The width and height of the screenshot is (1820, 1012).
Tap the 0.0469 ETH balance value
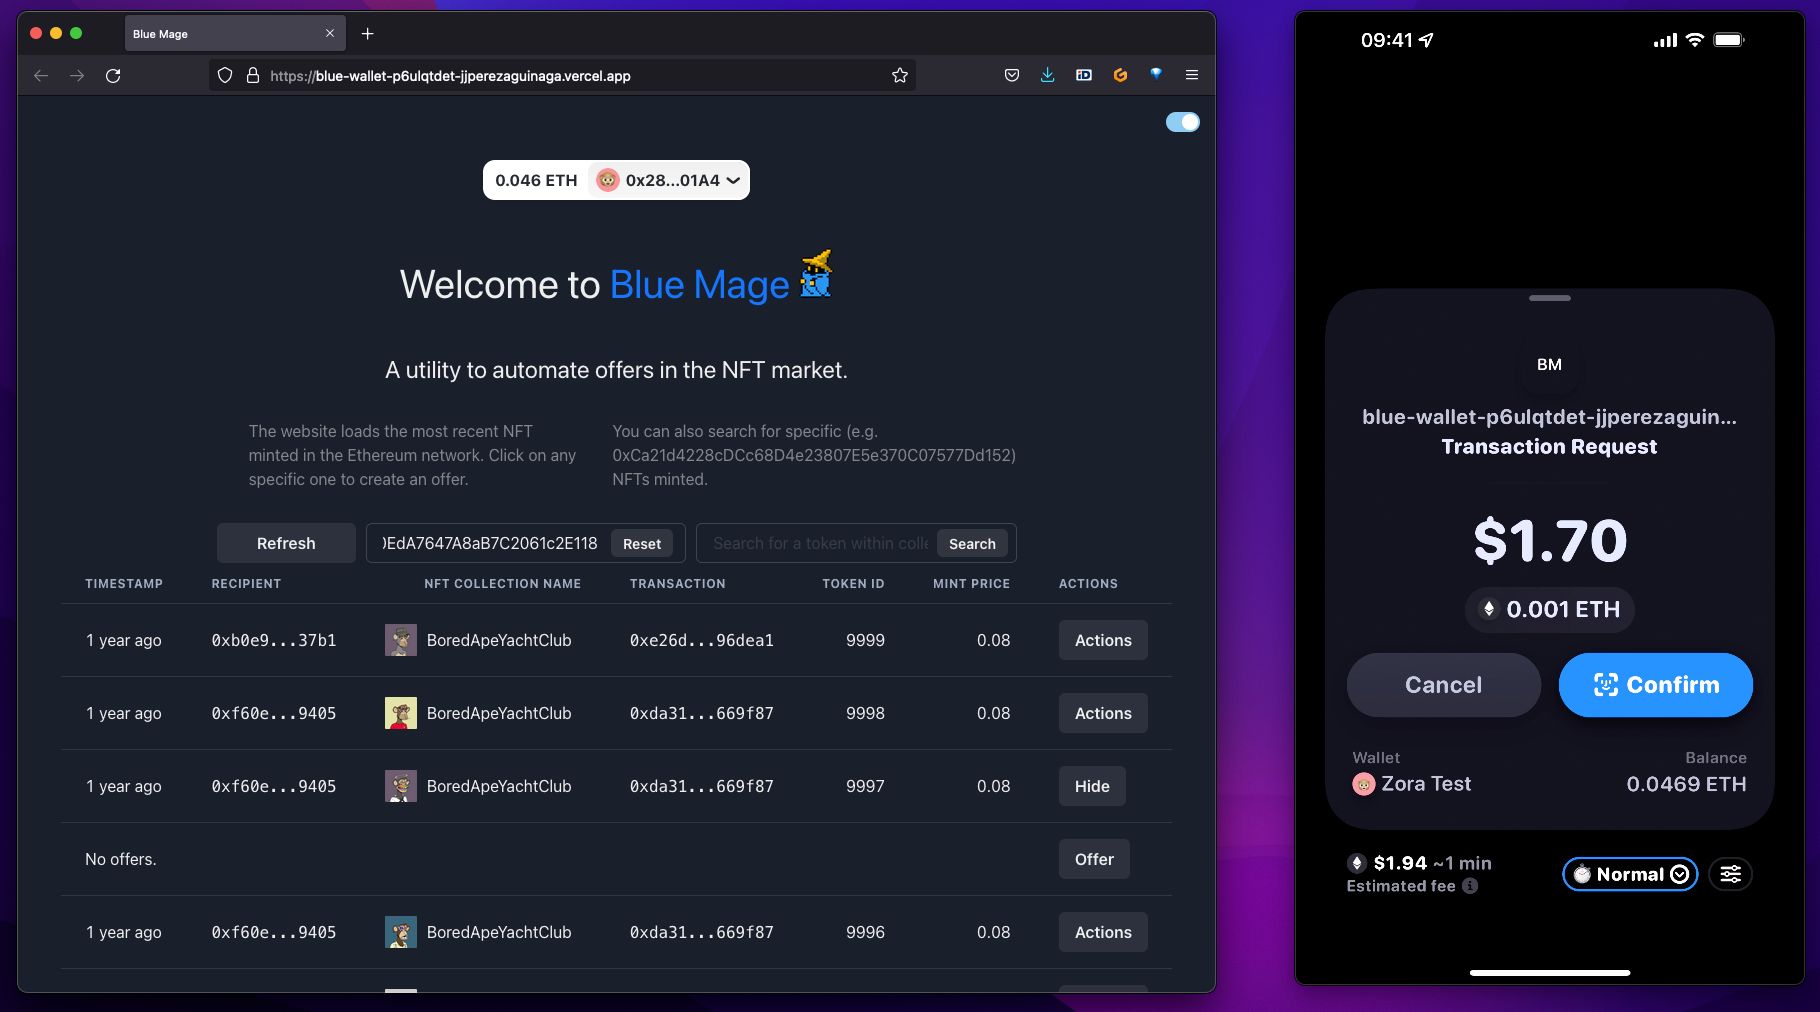(x=1686, y=784)
